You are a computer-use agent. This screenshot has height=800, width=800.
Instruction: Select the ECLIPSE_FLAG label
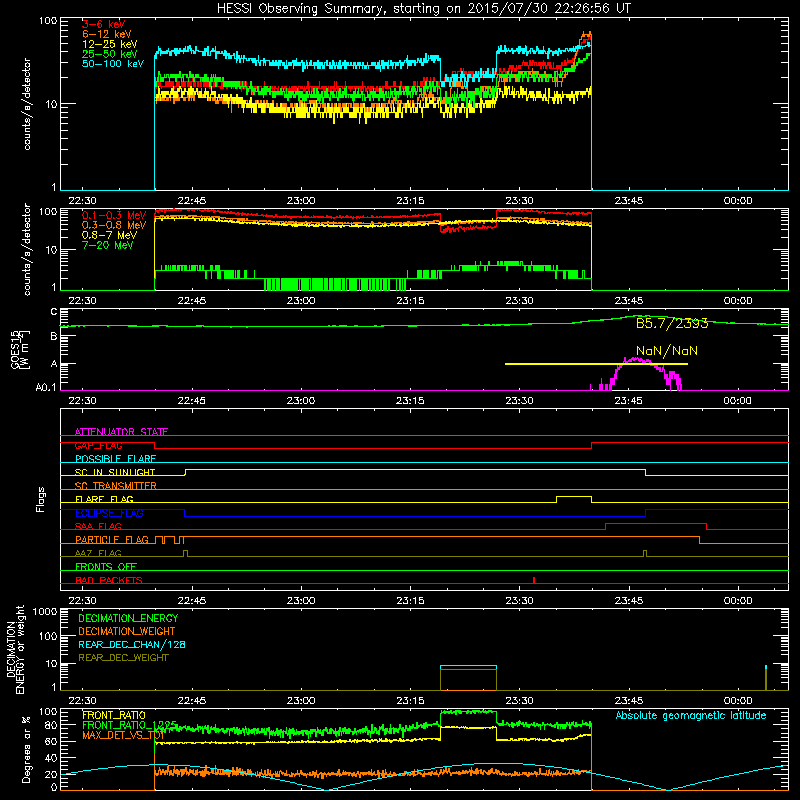tap(109, 513)
